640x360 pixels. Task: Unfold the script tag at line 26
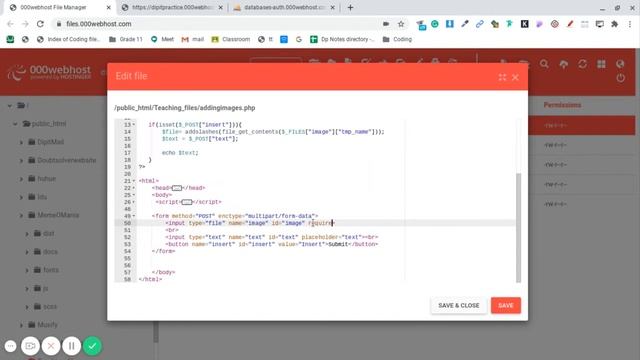point(187,202)
